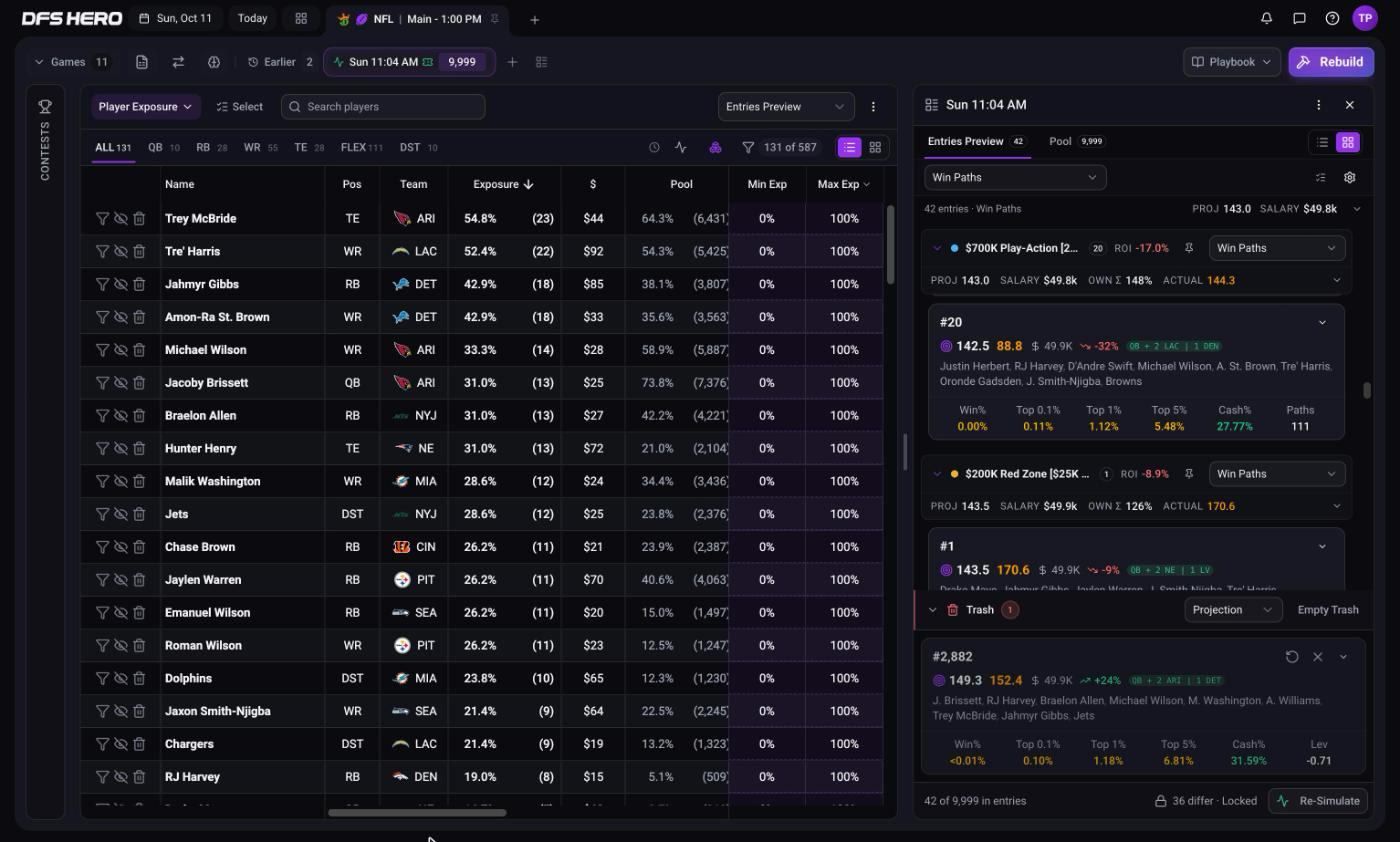Open the Contests trophy sidebar
This screenshot has height=842, width=1400.
coord(45,140)
